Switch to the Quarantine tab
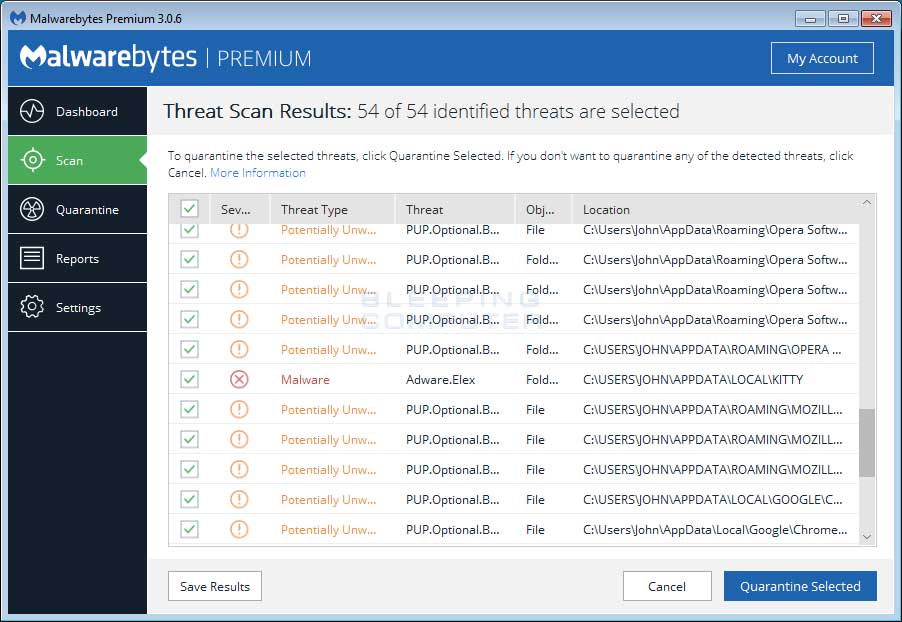 [77, 209]
